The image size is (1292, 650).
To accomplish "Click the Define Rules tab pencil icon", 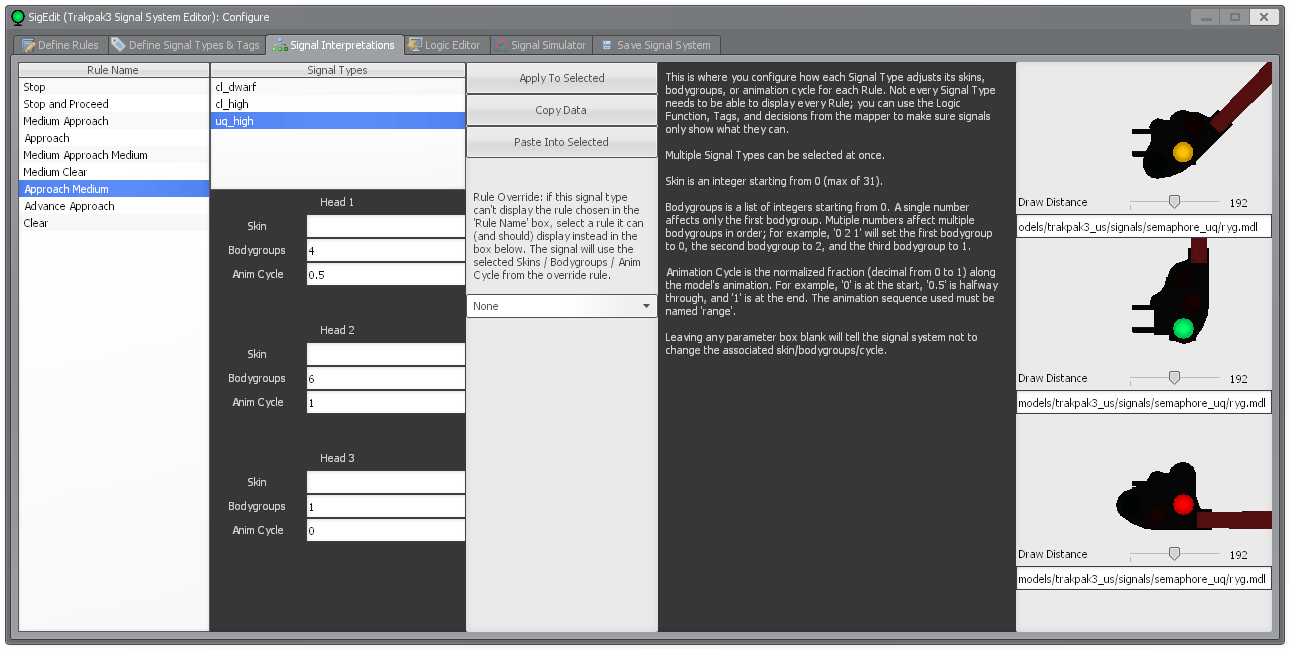I will (29, 45).
